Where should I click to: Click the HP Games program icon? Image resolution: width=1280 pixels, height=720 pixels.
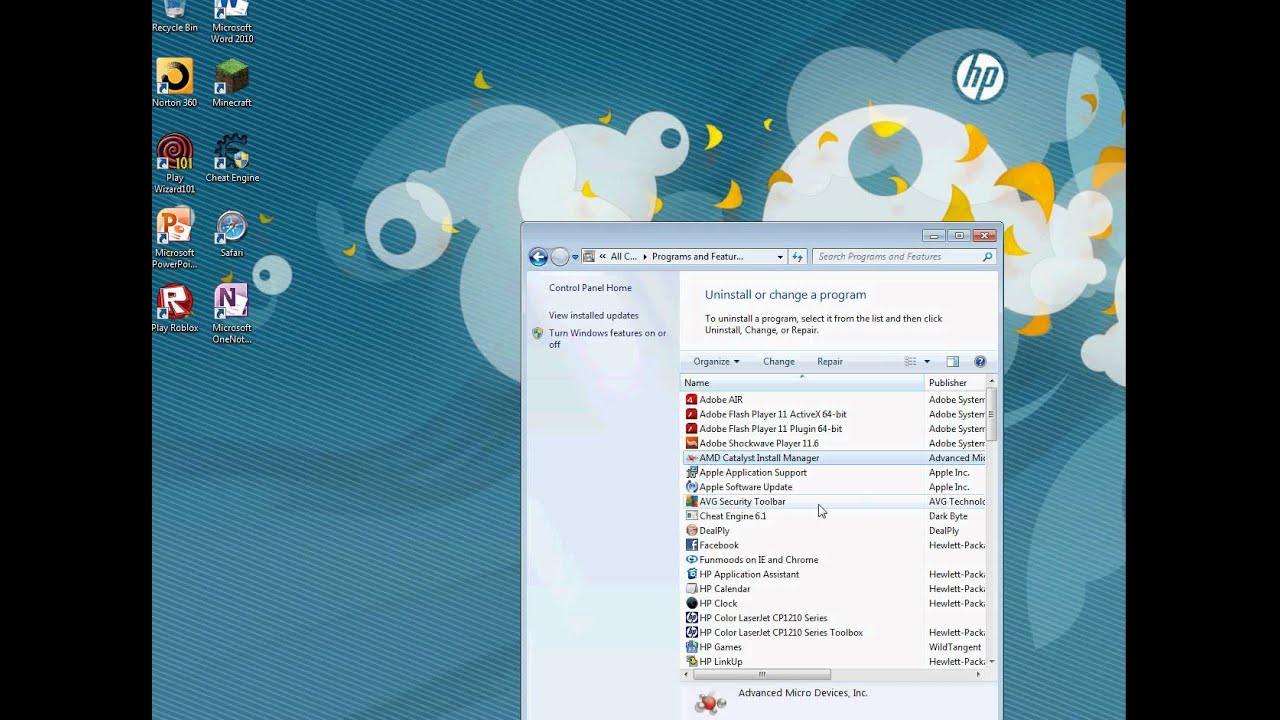pyautogui.click(x=691, y=647)
